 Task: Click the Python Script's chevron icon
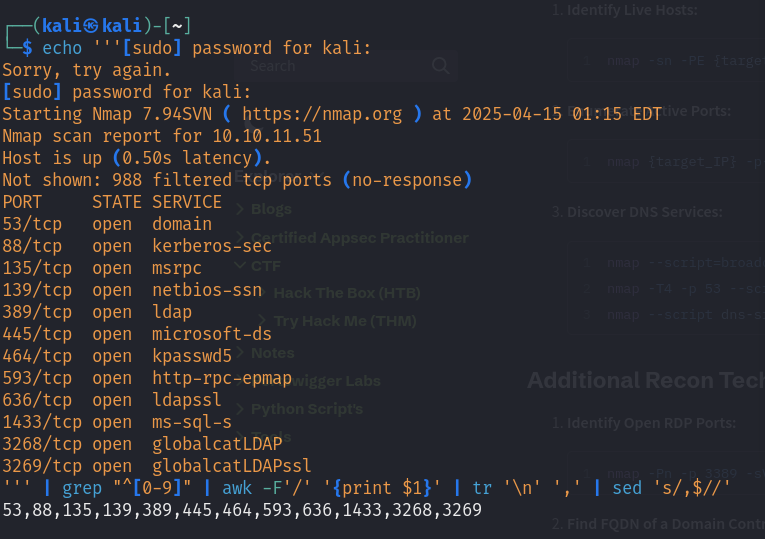coord(240,409)
